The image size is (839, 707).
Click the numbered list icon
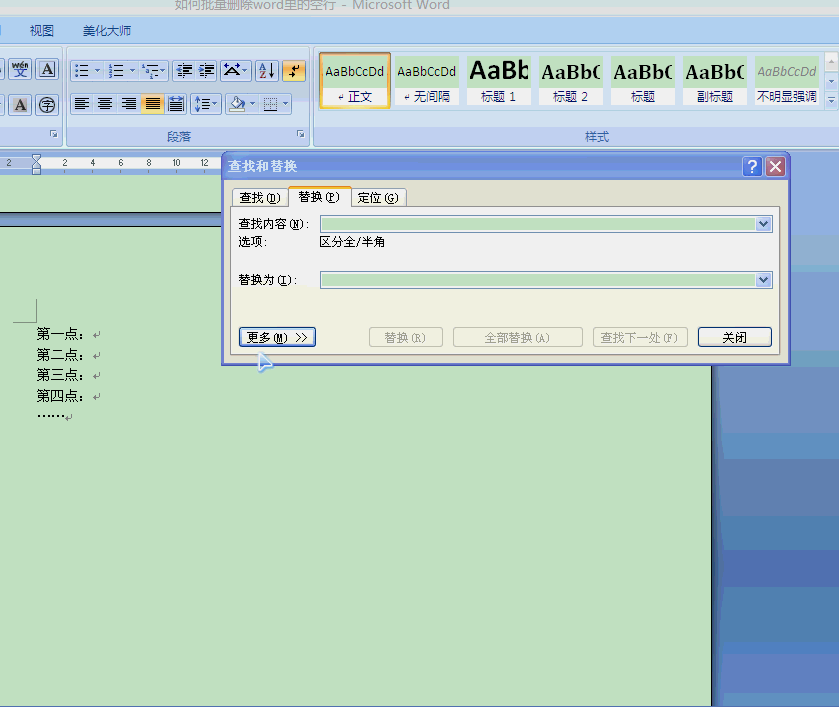[116, 71]
